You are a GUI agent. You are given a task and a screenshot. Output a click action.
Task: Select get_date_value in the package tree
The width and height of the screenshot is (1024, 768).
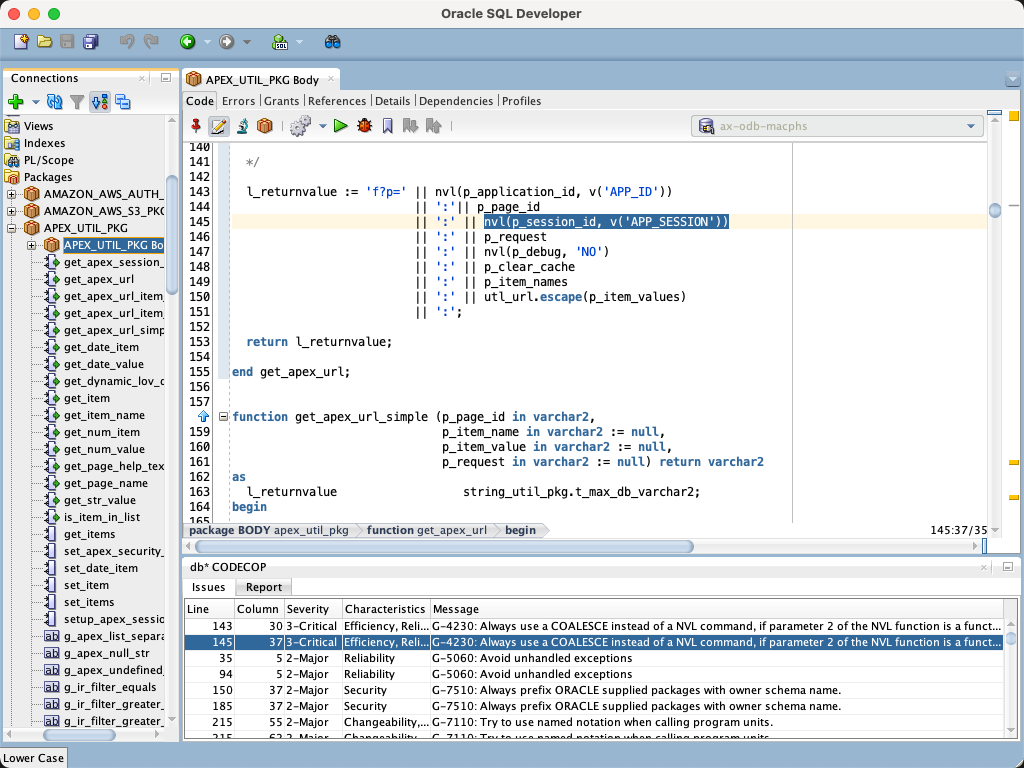[x=103, y=364]
